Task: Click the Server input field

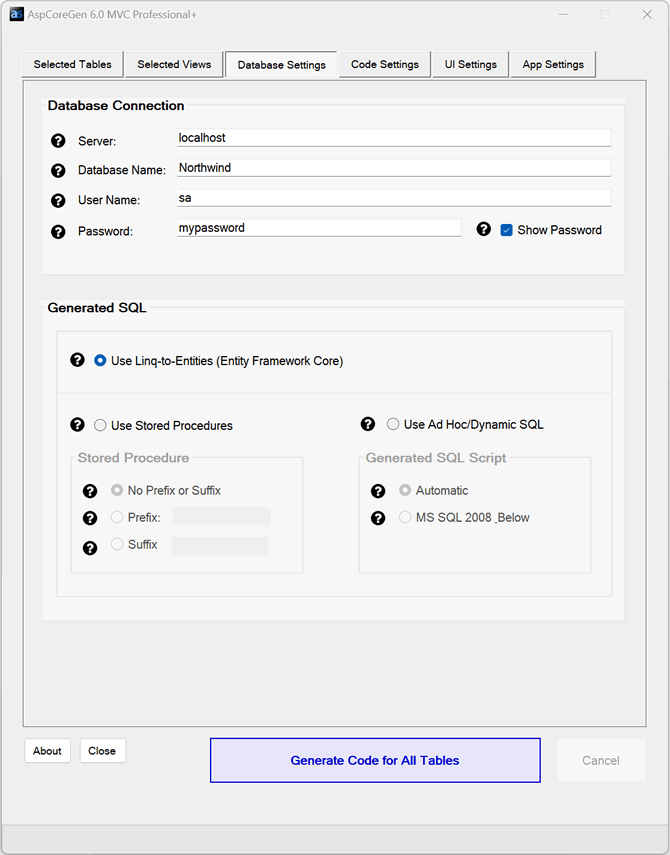Action: click(394, 138)
